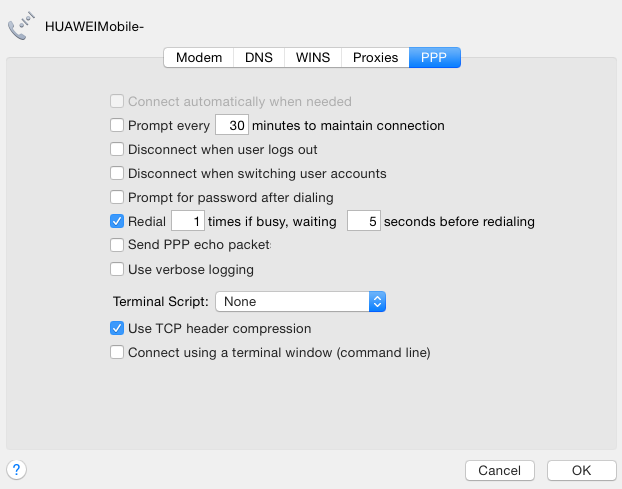The image size is (622, 489).
Task: Click the HUAWEIMobile phone modem icon
Action: (21, 28)
